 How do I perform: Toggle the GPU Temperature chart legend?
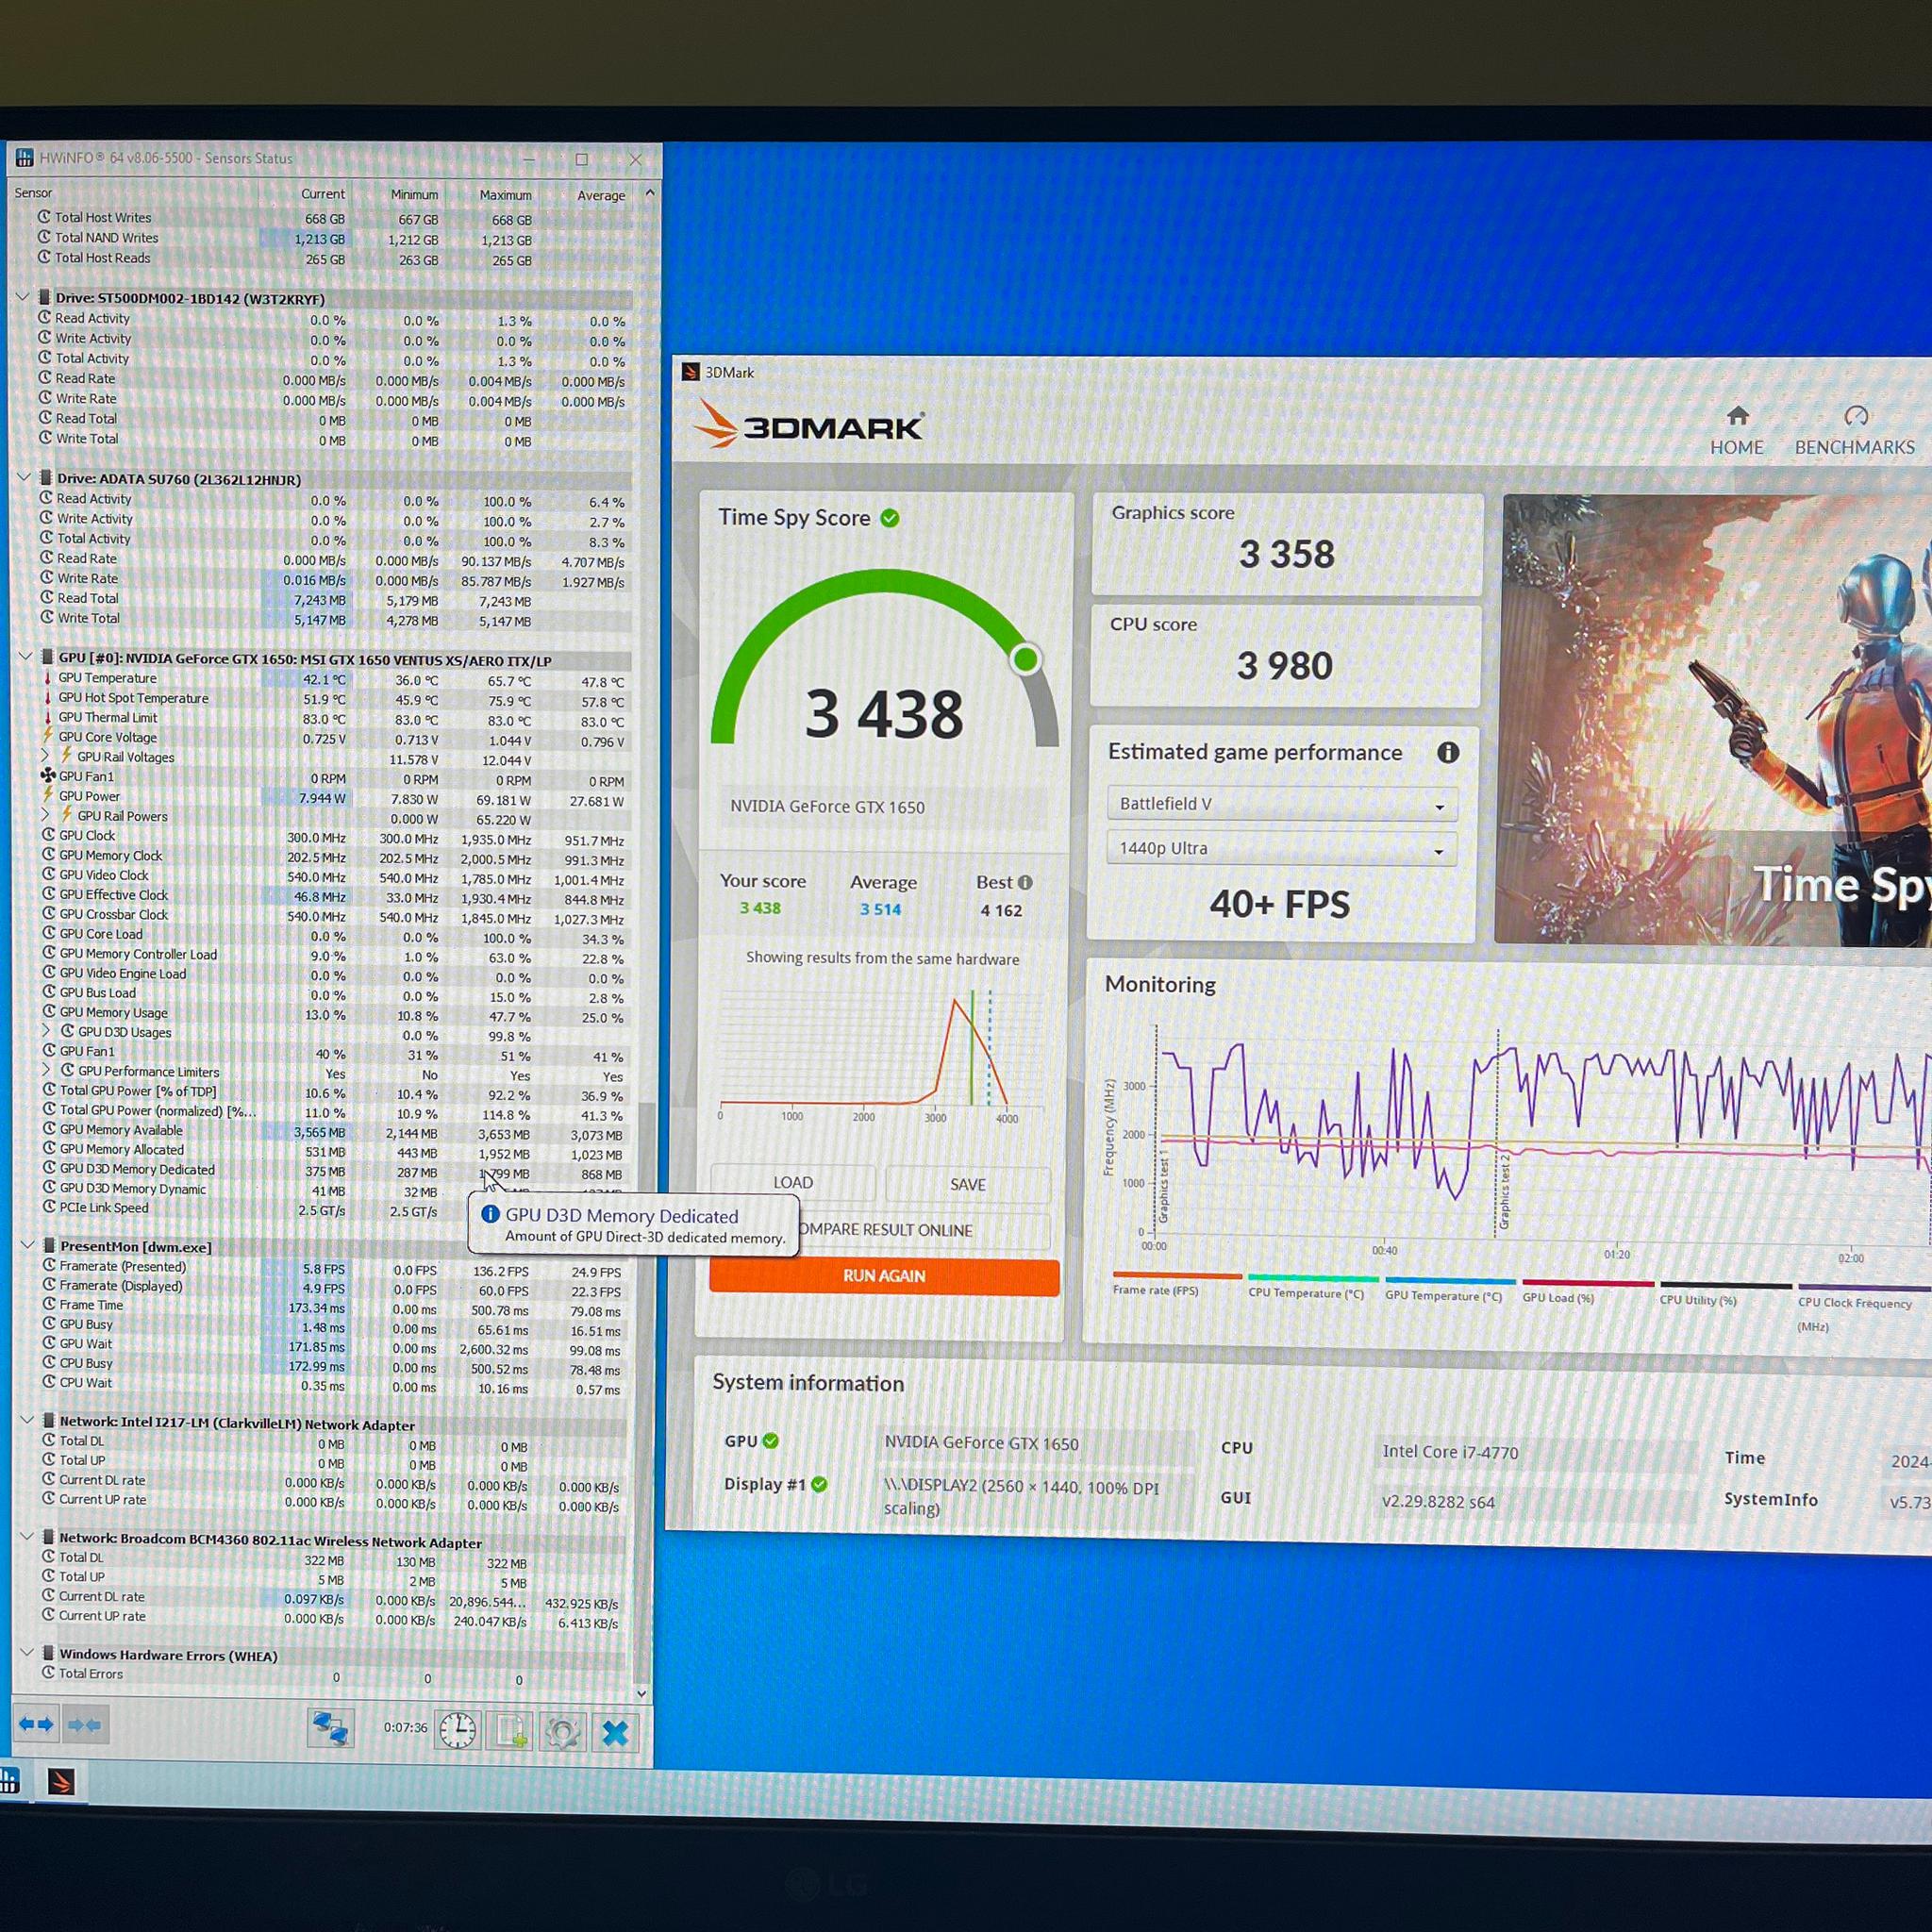point(1448,1288)
